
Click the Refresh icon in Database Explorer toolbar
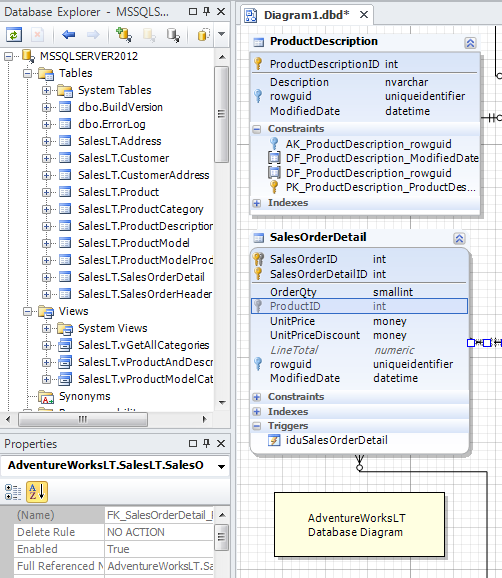14,35
